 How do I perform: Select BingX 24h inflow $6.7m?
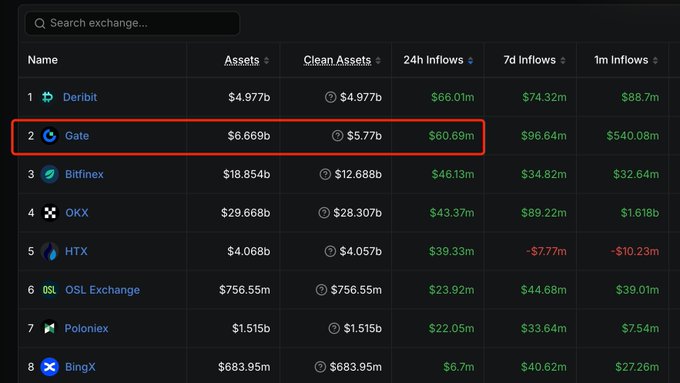coord(458,367)
